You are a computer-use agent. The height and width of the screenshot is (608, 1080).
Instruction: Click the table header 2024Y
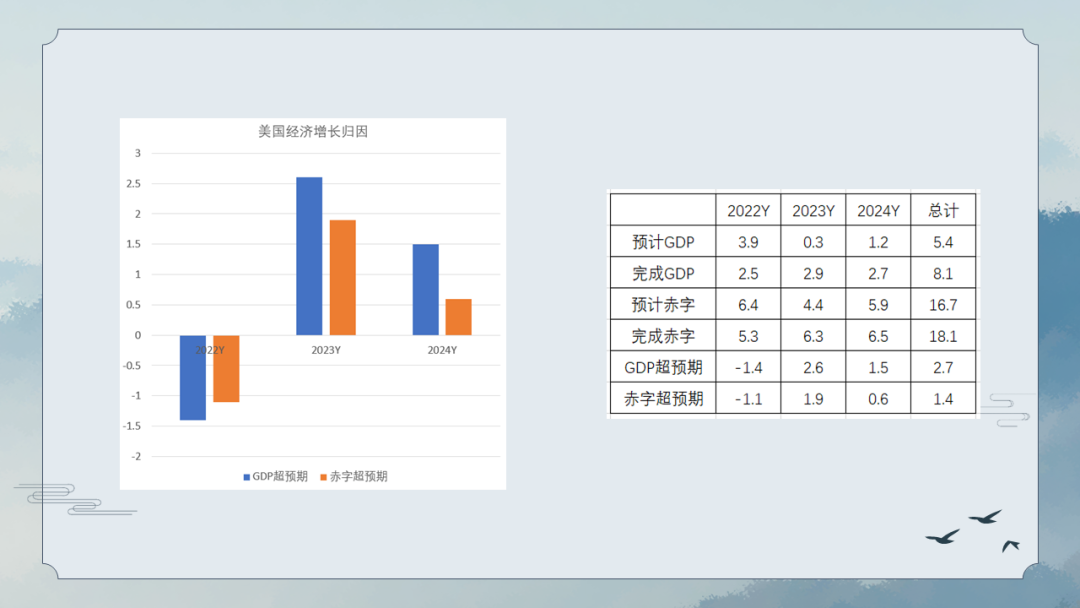(x=878, y=211)
